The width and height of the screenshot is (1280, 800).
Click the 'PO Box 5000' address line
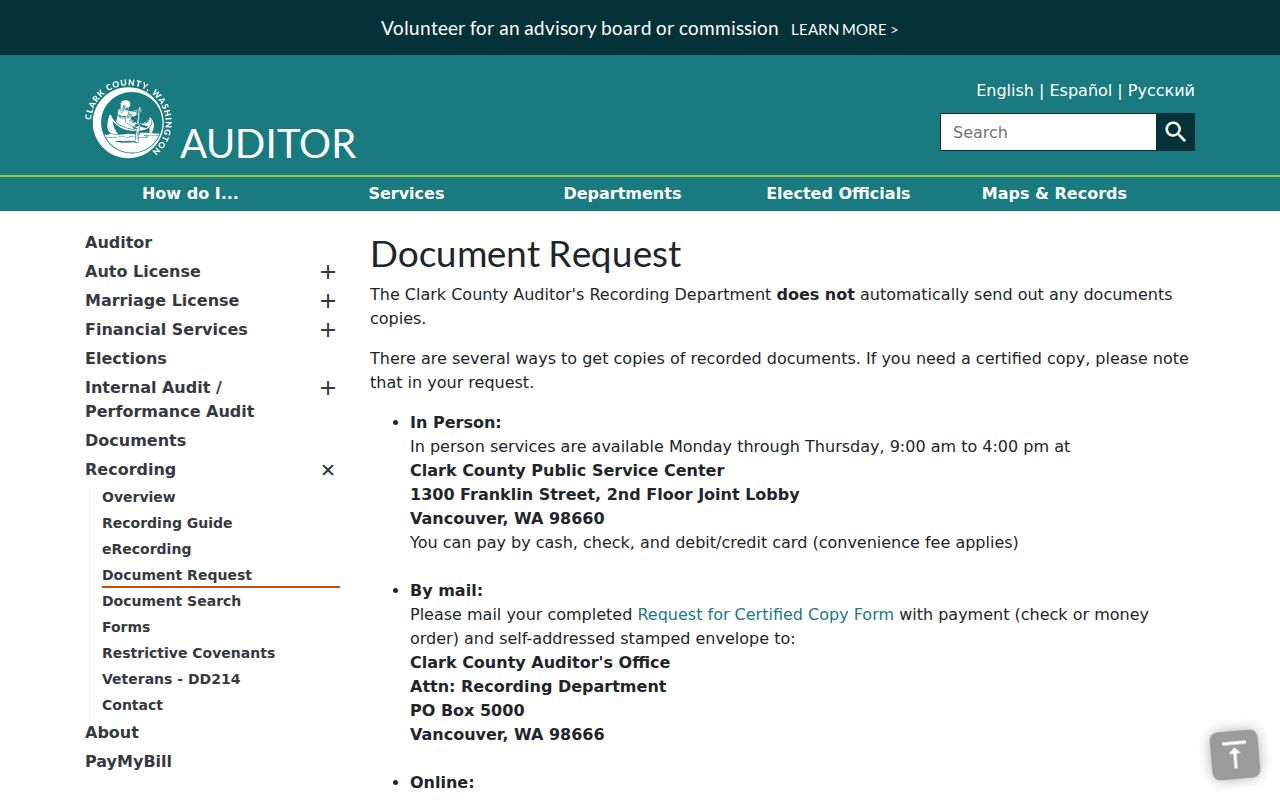pos(467,710)
